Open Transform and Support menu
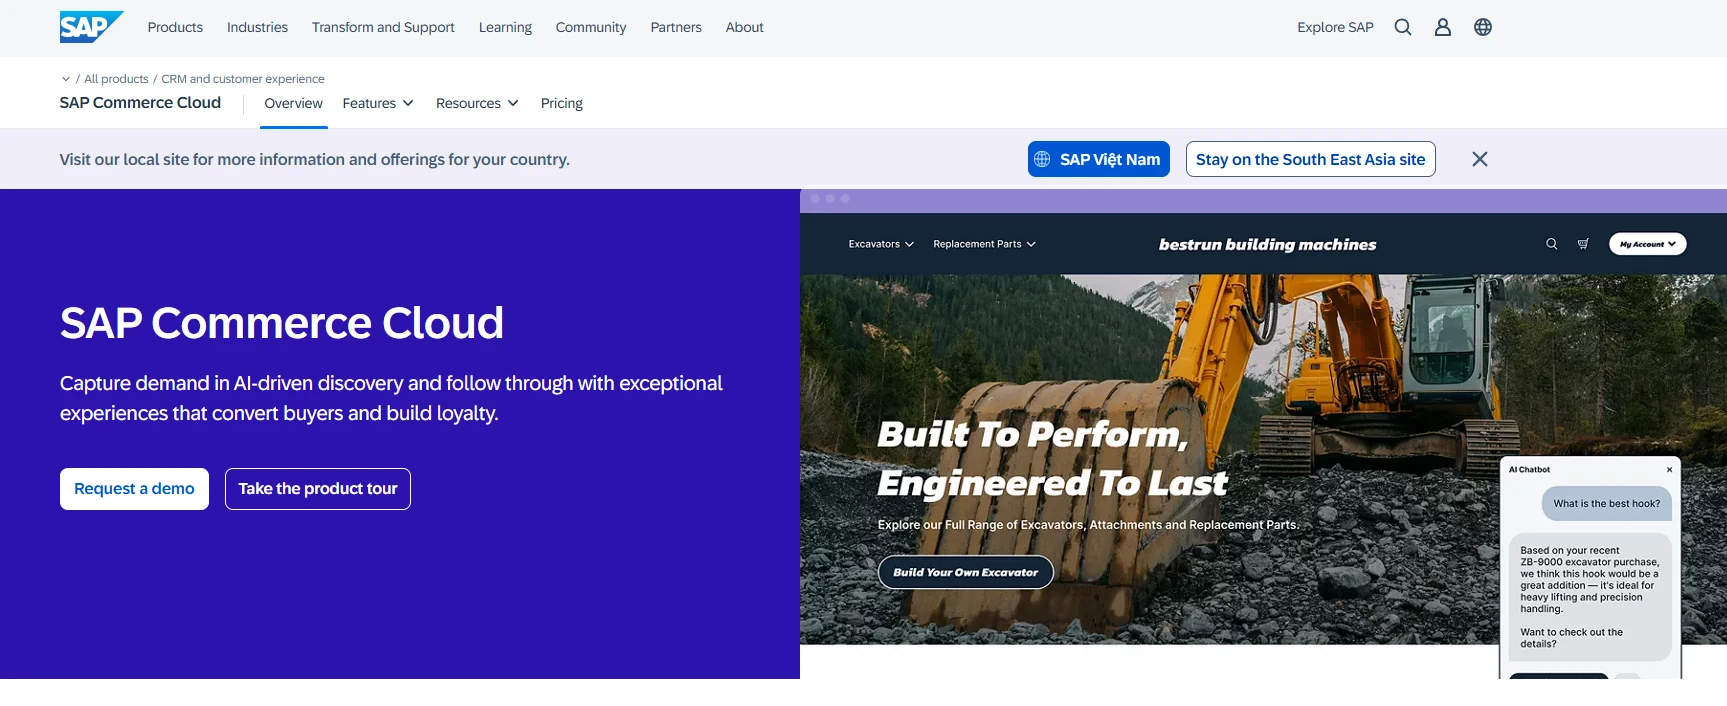Image resolution: width=1727 pixels, height=706 pixels. click(x=383, y=27)
